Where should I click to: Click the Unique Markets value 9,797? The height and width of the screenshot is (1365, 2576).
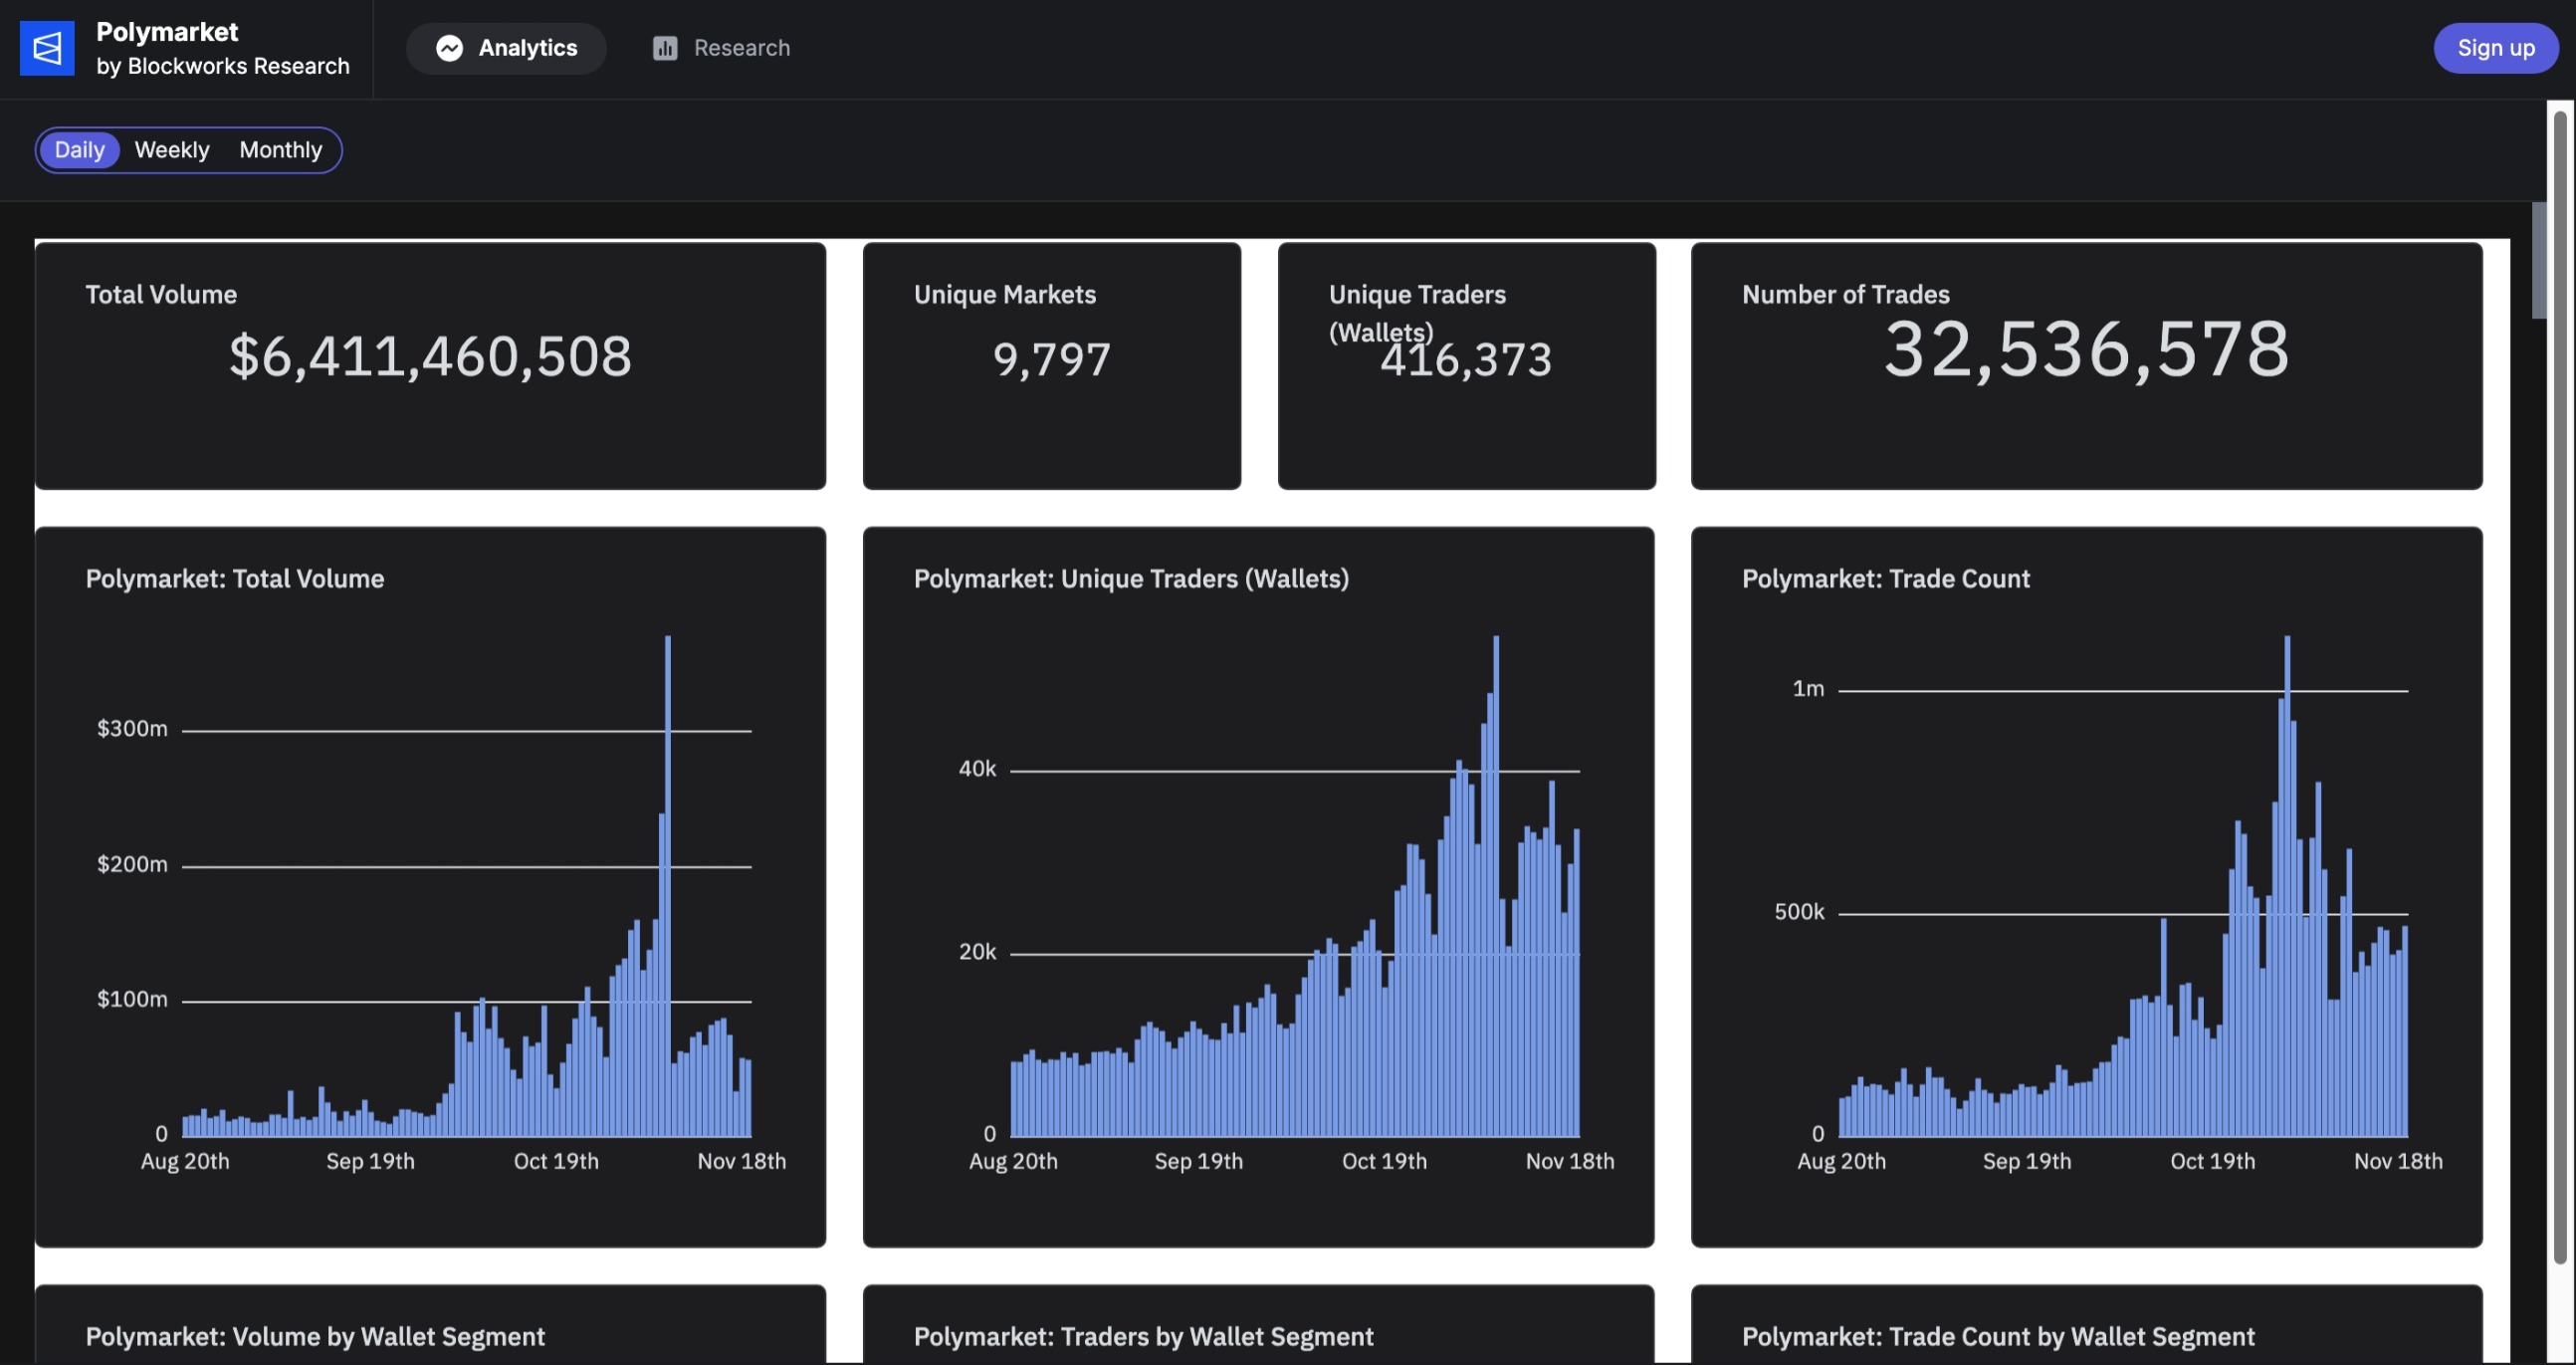[x=1051, y=359]
